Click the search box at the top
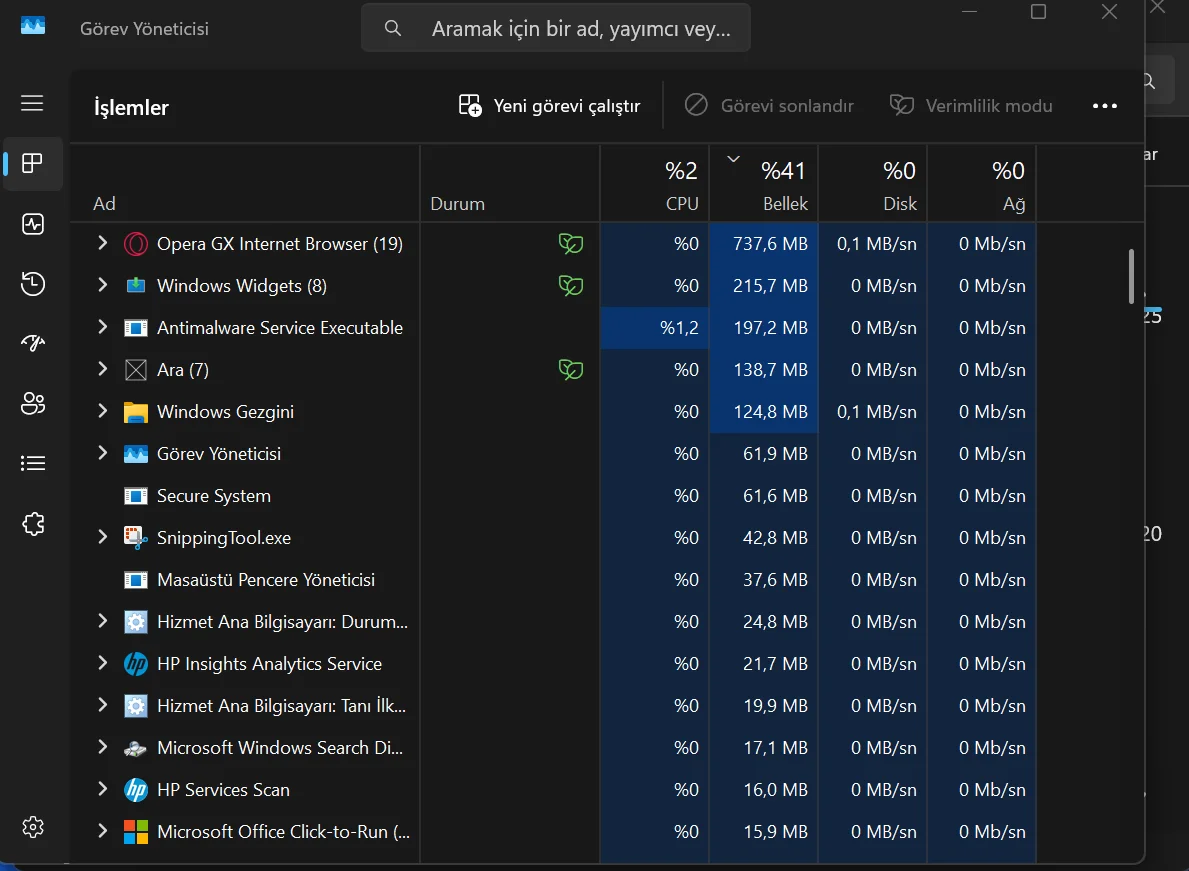 pos(556,29)
